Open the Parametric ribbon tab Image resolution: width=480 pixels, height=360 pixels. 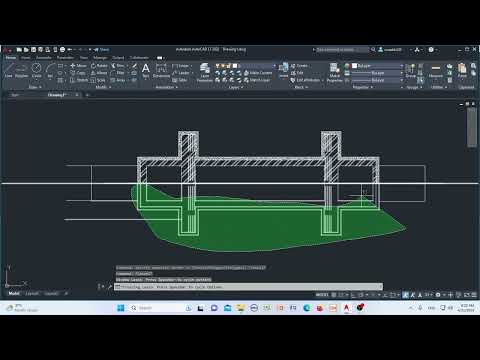click(x=65, y=58)
